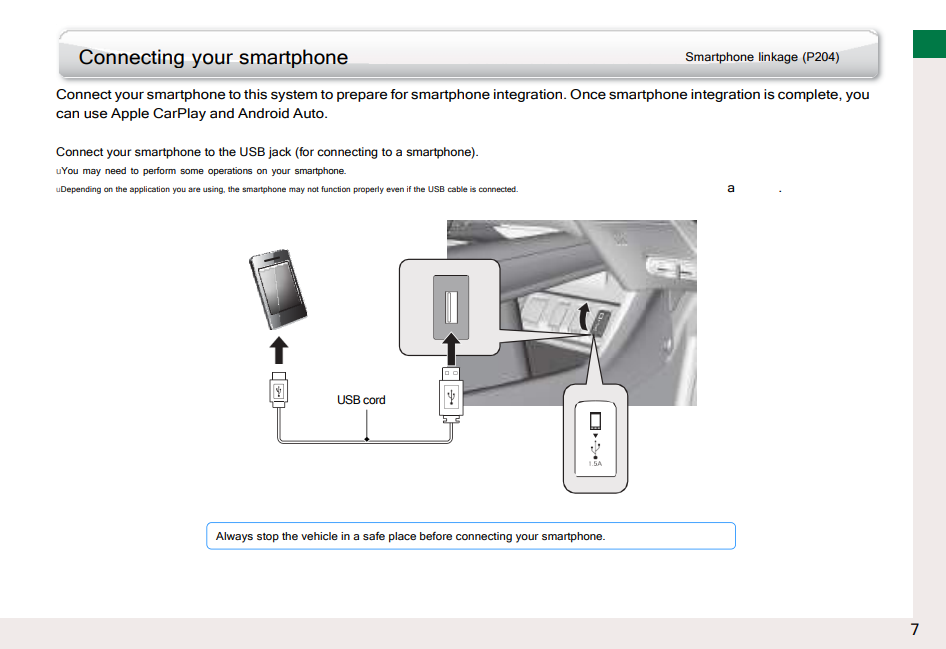This screenshot has height=649, width=946.
Task: Click the USB trident symbol above 1.5A
Action: point(595,447)
